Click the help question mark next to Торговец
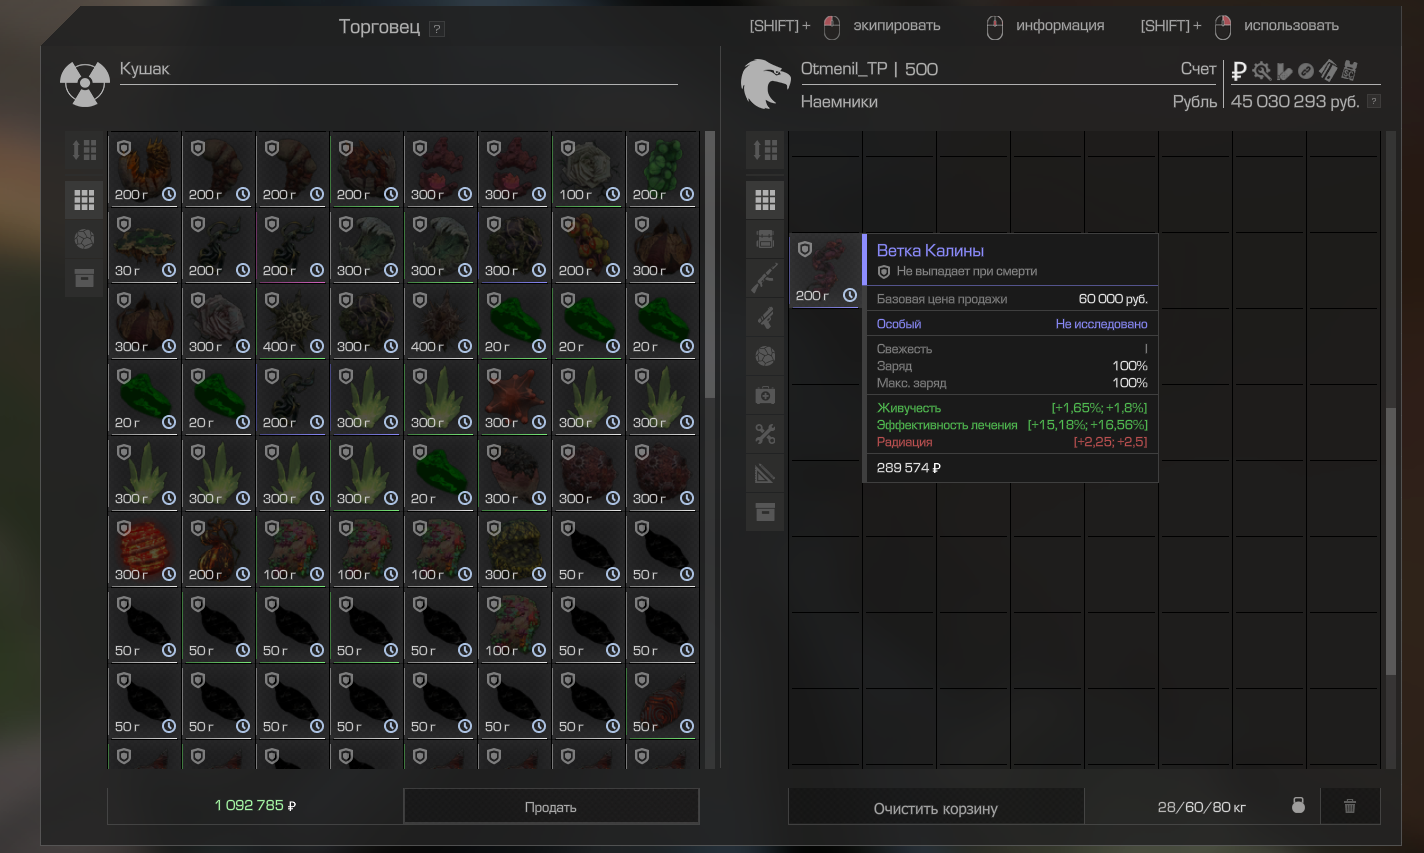Viewport: 1424px width, 853px height. click(x=437, y=29)
